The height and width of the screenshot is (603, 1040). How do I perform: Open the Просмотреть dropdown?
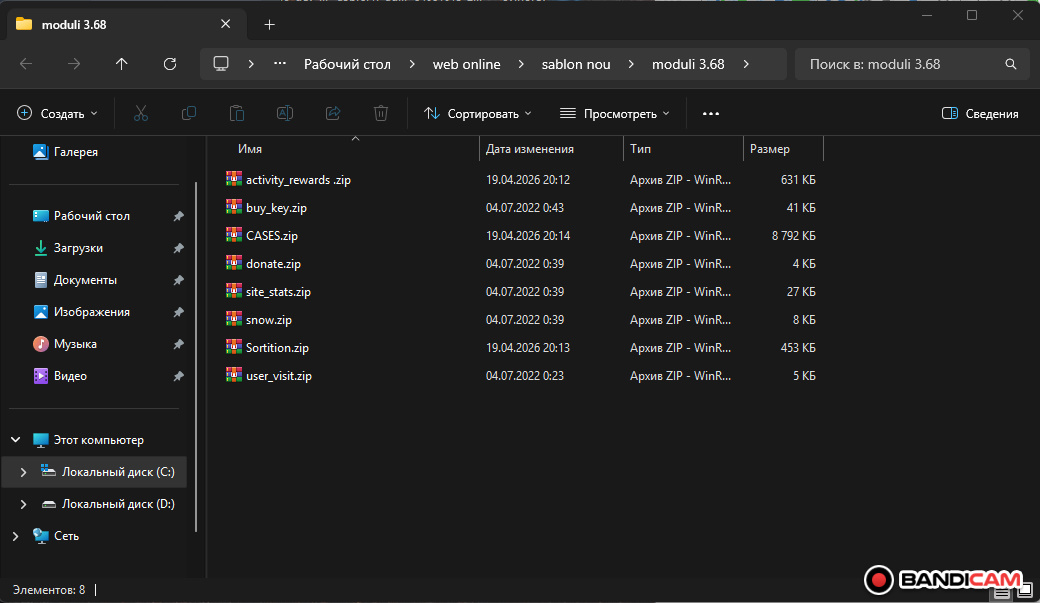pyautogui.click(x=614, y=113)
